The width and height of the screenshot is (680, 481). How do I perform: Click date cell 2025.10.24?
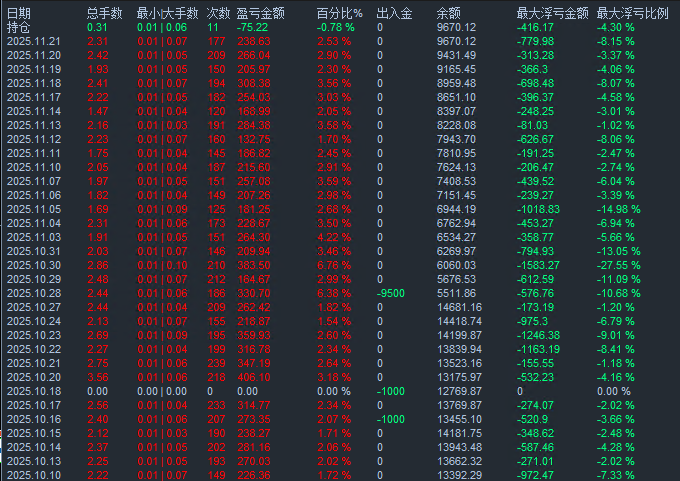click(x=34, y=321)
